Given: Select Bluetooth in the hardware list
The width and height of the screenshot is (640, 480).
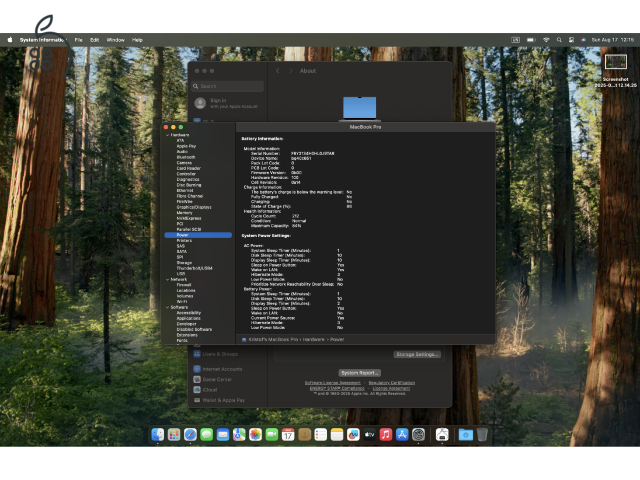Looking at the screenshot, I should 186,157.
